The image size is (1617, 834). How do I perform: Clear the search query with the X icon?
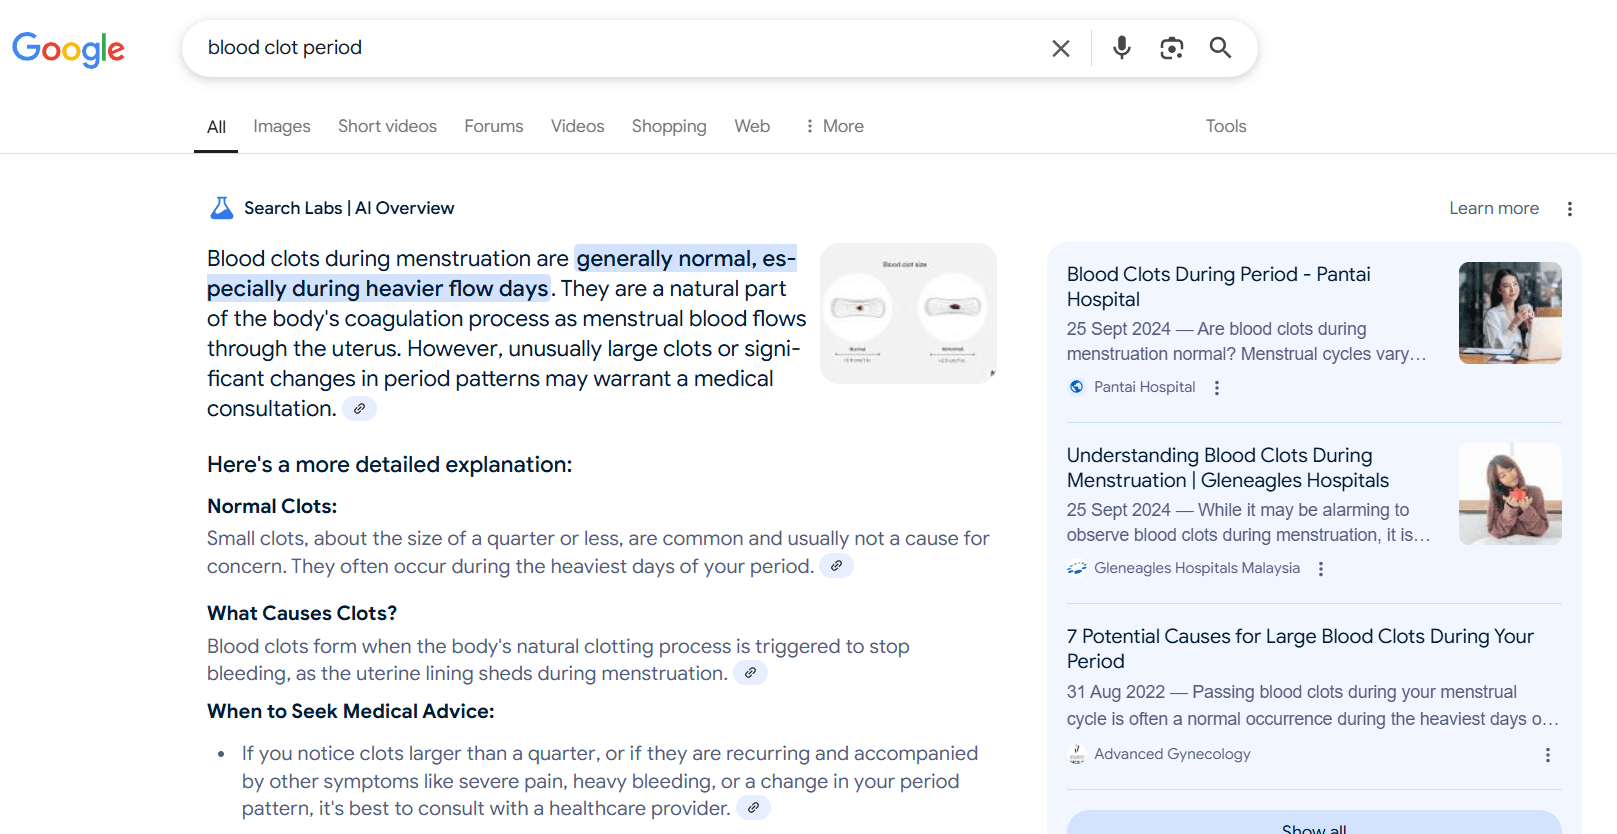(x=1061, y=48)
